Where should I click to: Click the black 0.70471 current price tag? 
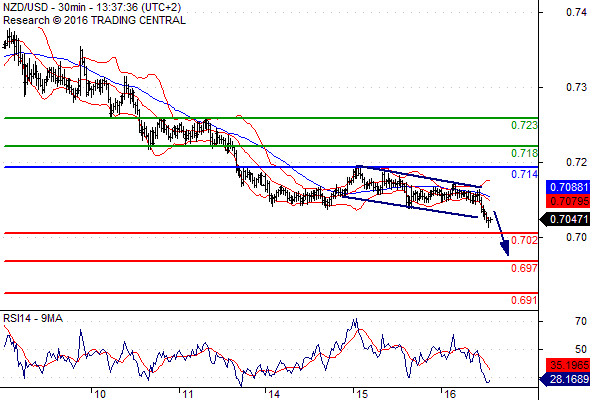(565, 219)
